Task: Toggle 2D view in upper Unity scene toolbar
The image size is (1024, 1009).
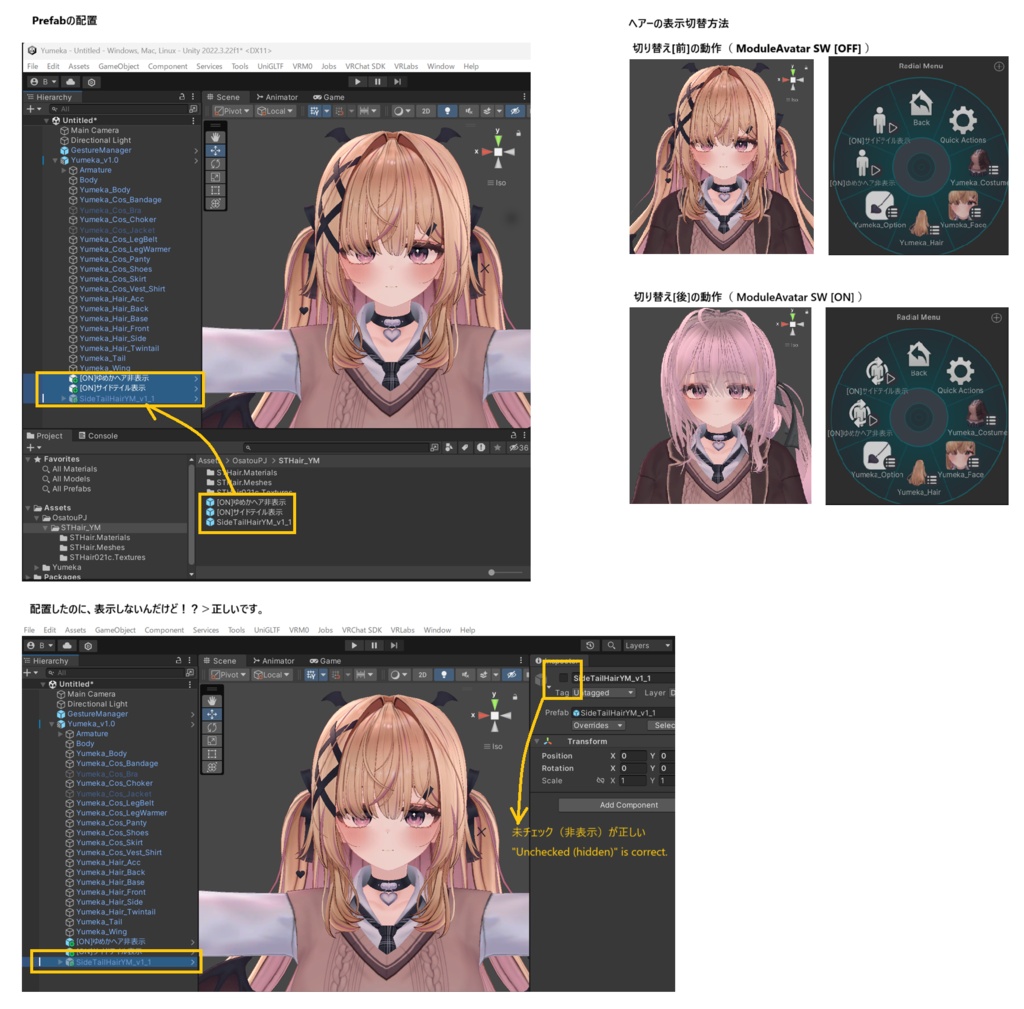Action: 426,111
